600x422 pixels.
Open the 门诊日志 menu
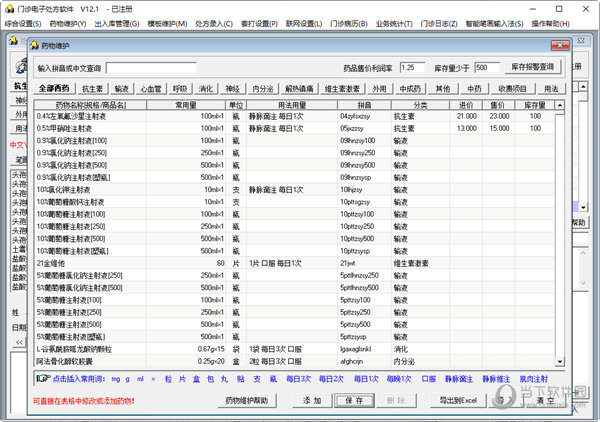439,24
